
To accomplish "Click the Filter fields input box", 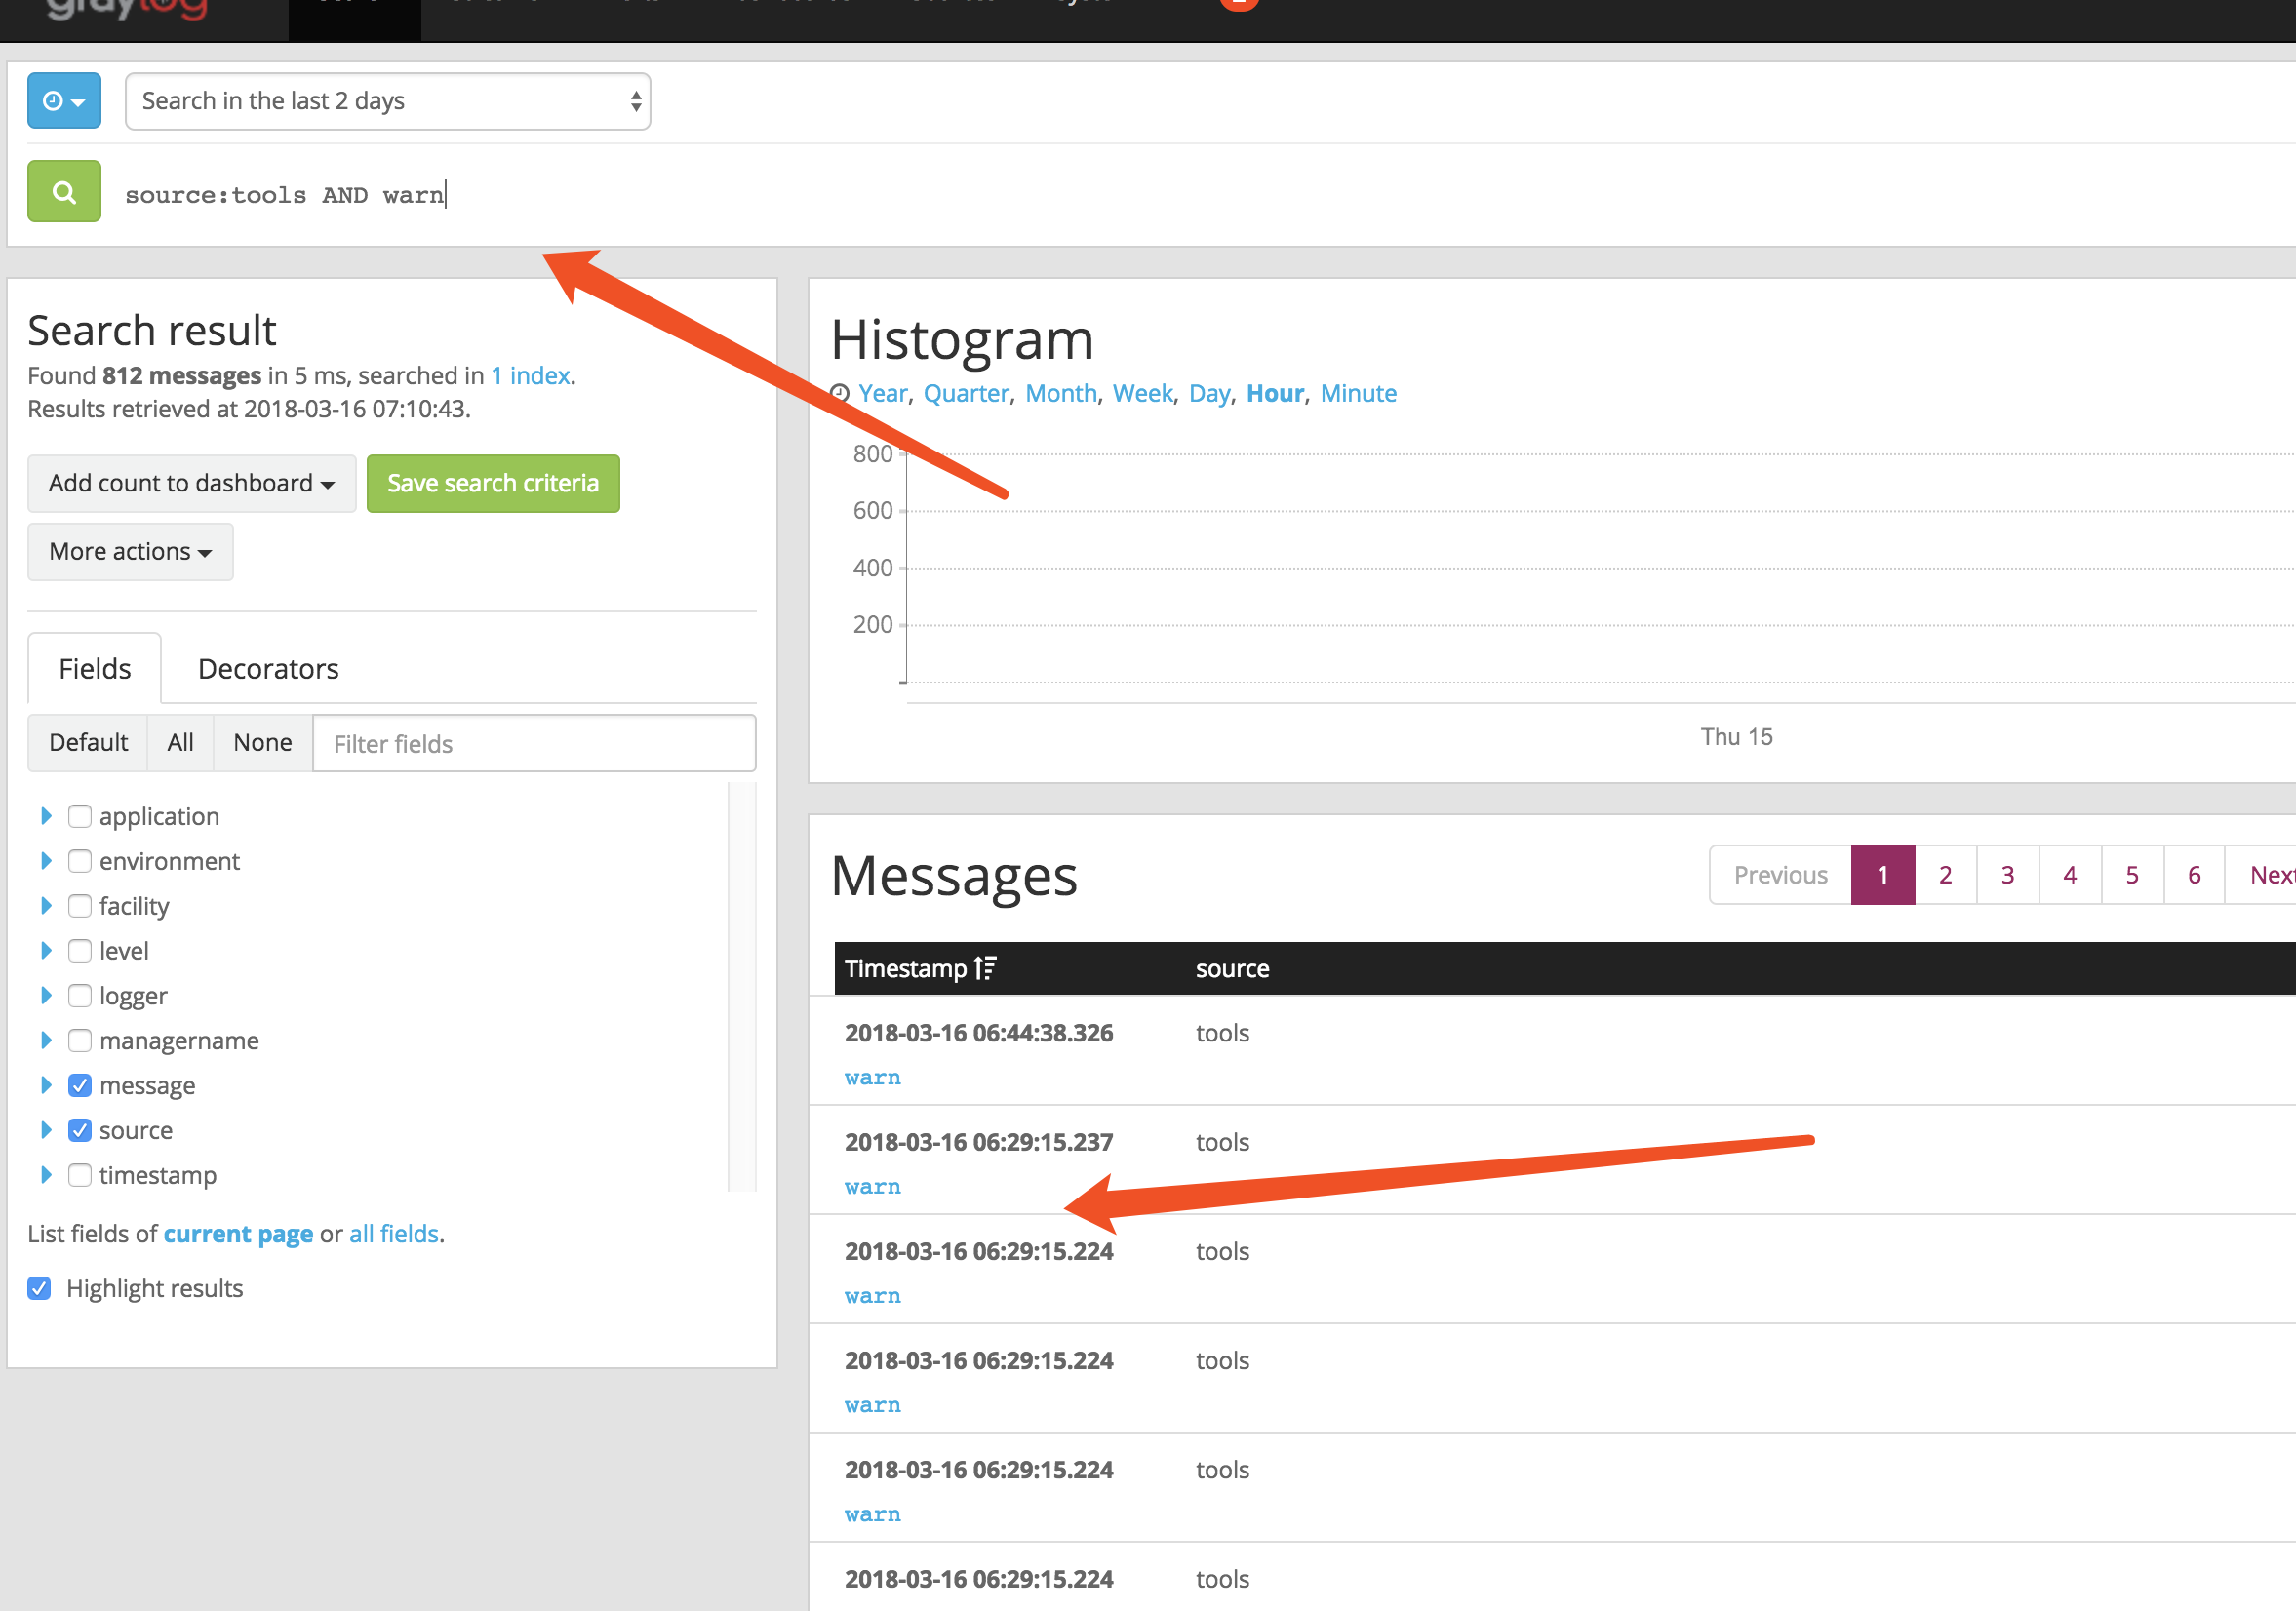I will click(x=534, y=744).
